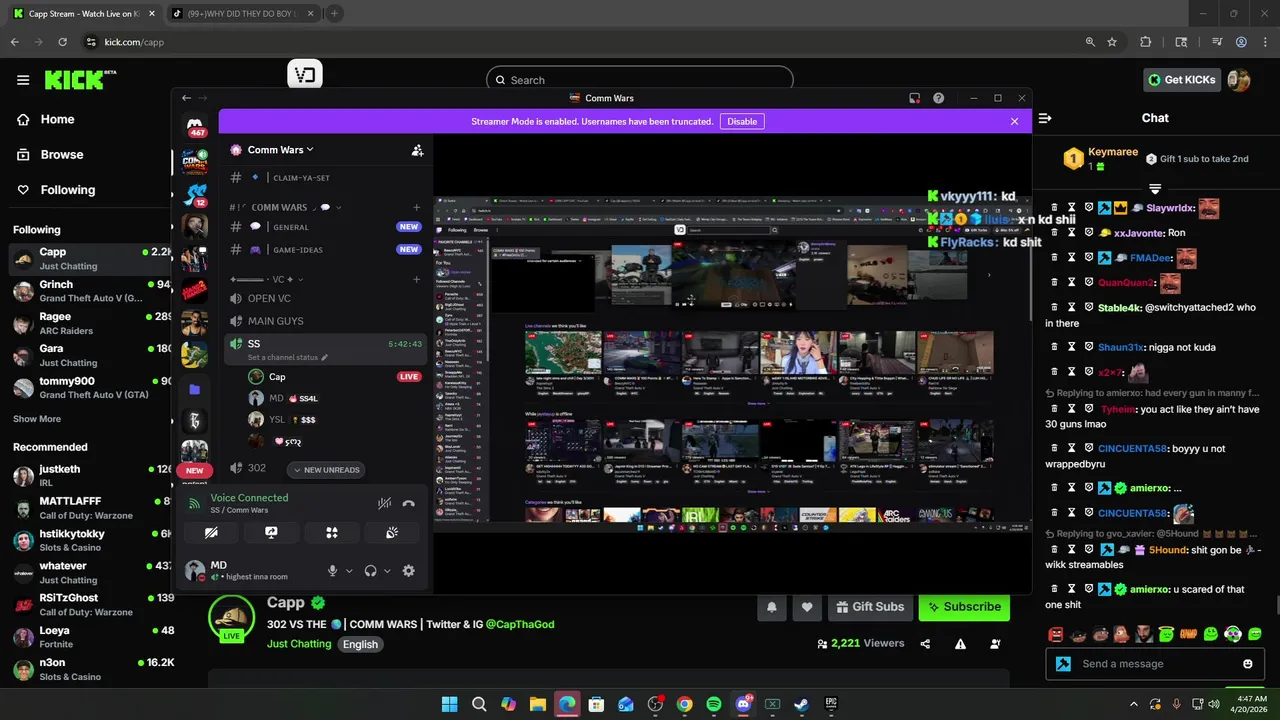Image resolution: width=1280 pixels, height=720 pixels.
Task: Open the emoji picker in chat box
Action: coord(1247,664)
